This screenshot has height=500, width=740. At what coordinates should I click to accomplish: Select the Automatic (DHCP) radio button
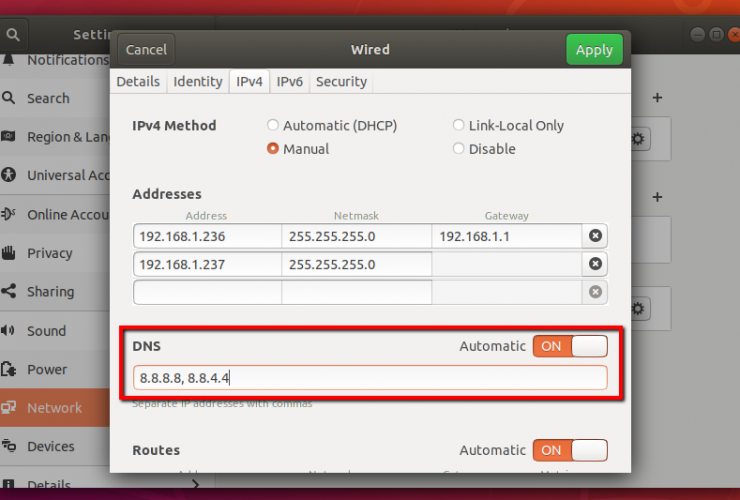tap(272, 126)
